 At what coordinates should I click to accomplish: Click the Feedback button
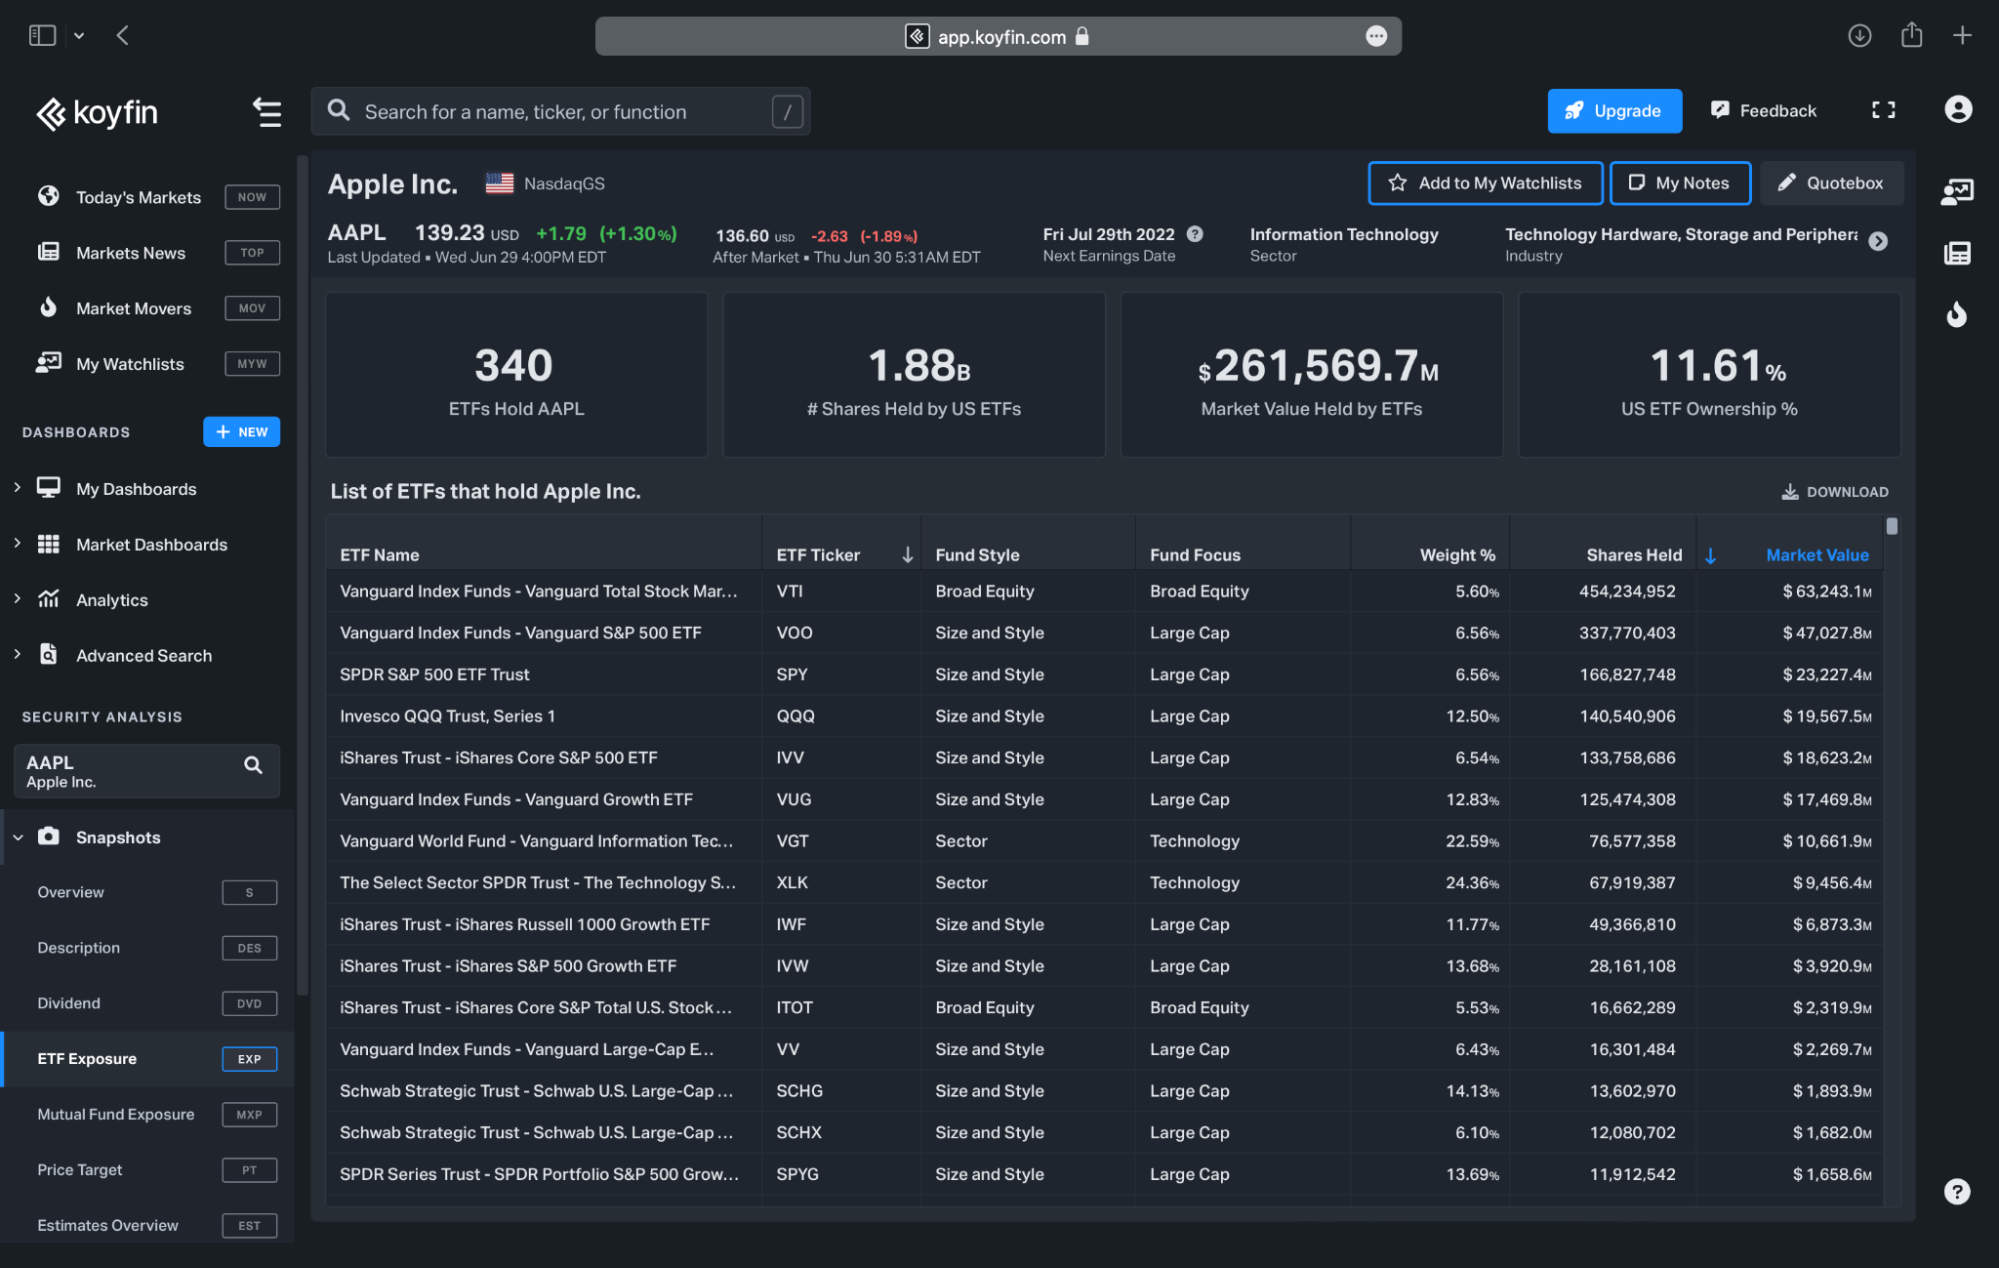pyautogui.click(x=1764, y=111)
